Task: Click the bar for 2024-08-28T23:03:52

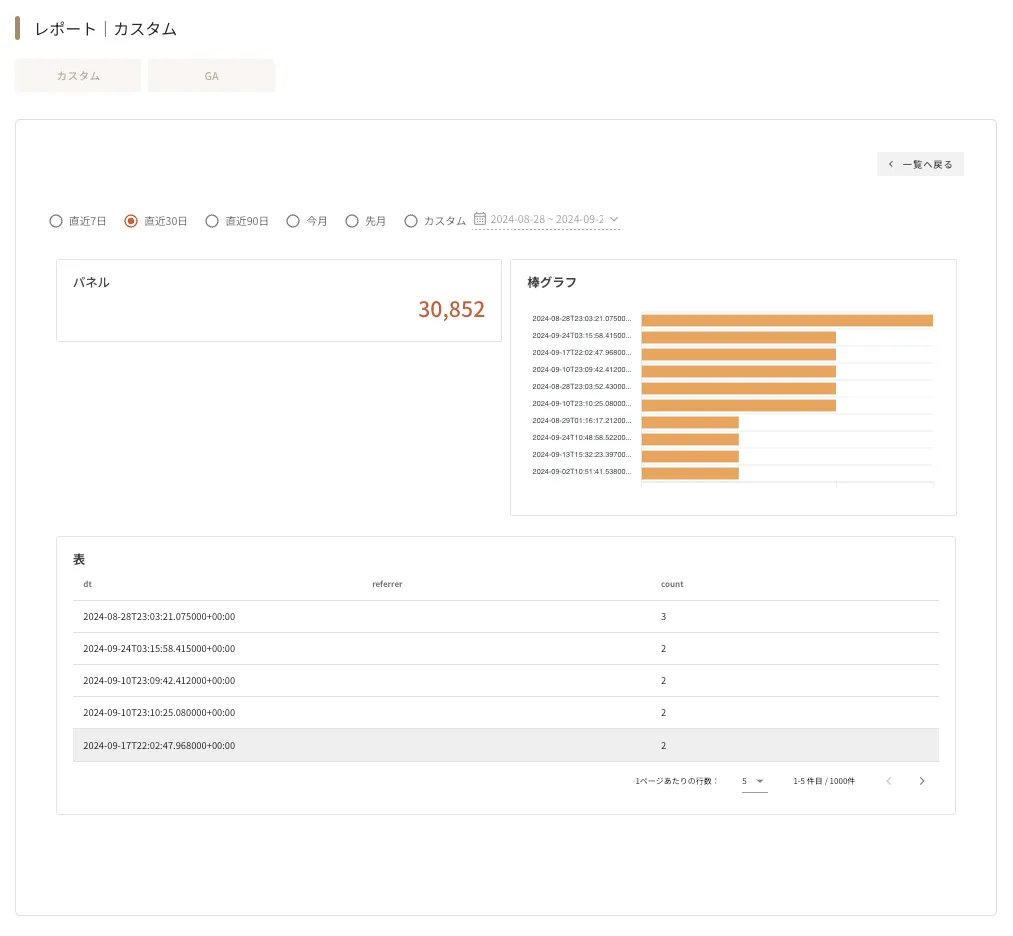Action: [x=738, y=388]
